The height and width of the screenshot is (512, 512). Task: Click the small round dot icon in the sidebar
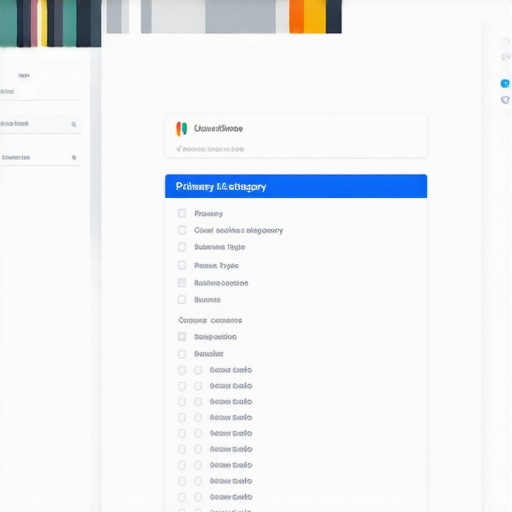click(x=74, y=157)
